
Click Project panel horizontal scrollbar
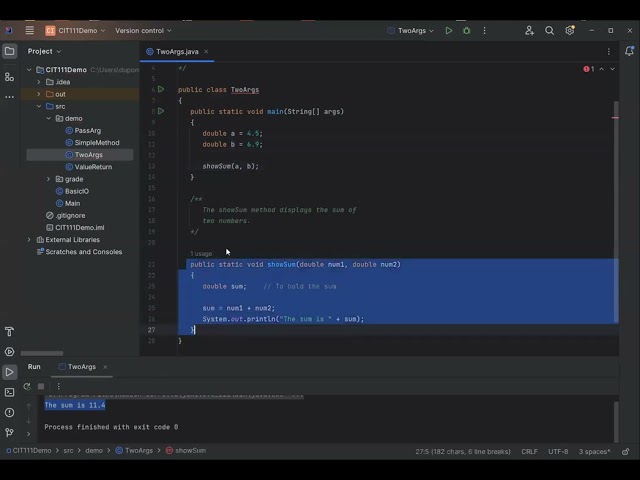[42, 353]
